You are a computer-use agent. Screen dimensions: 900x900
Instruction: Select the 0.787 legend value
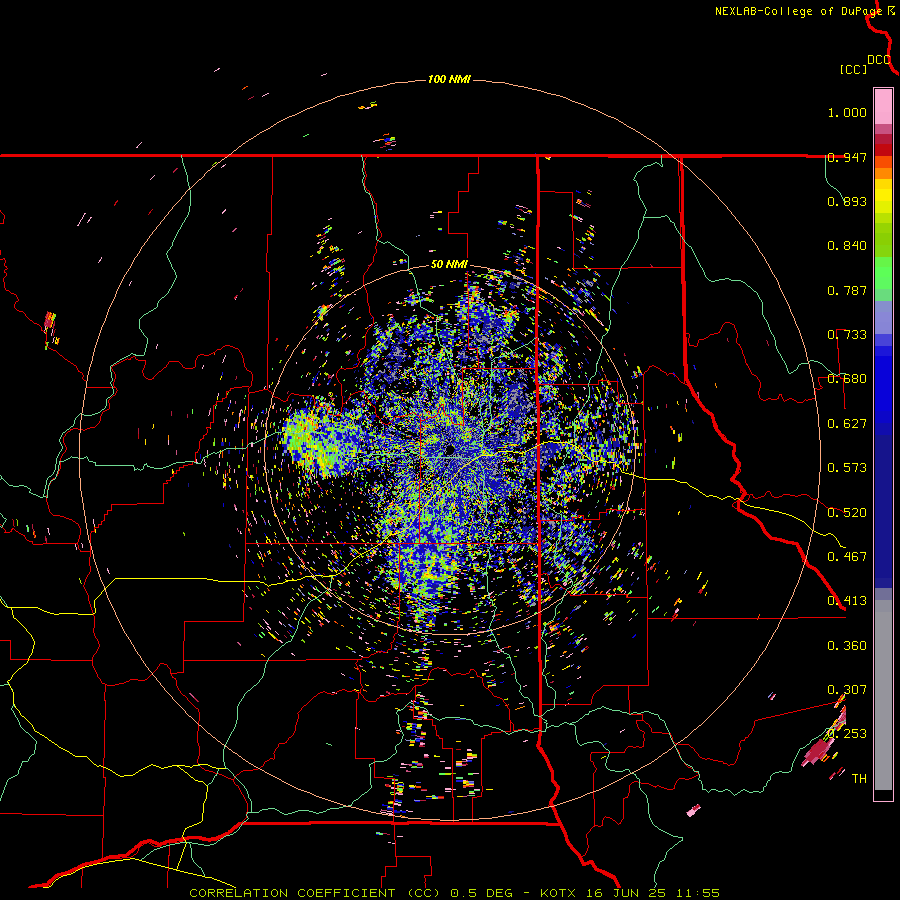(847, 290)
